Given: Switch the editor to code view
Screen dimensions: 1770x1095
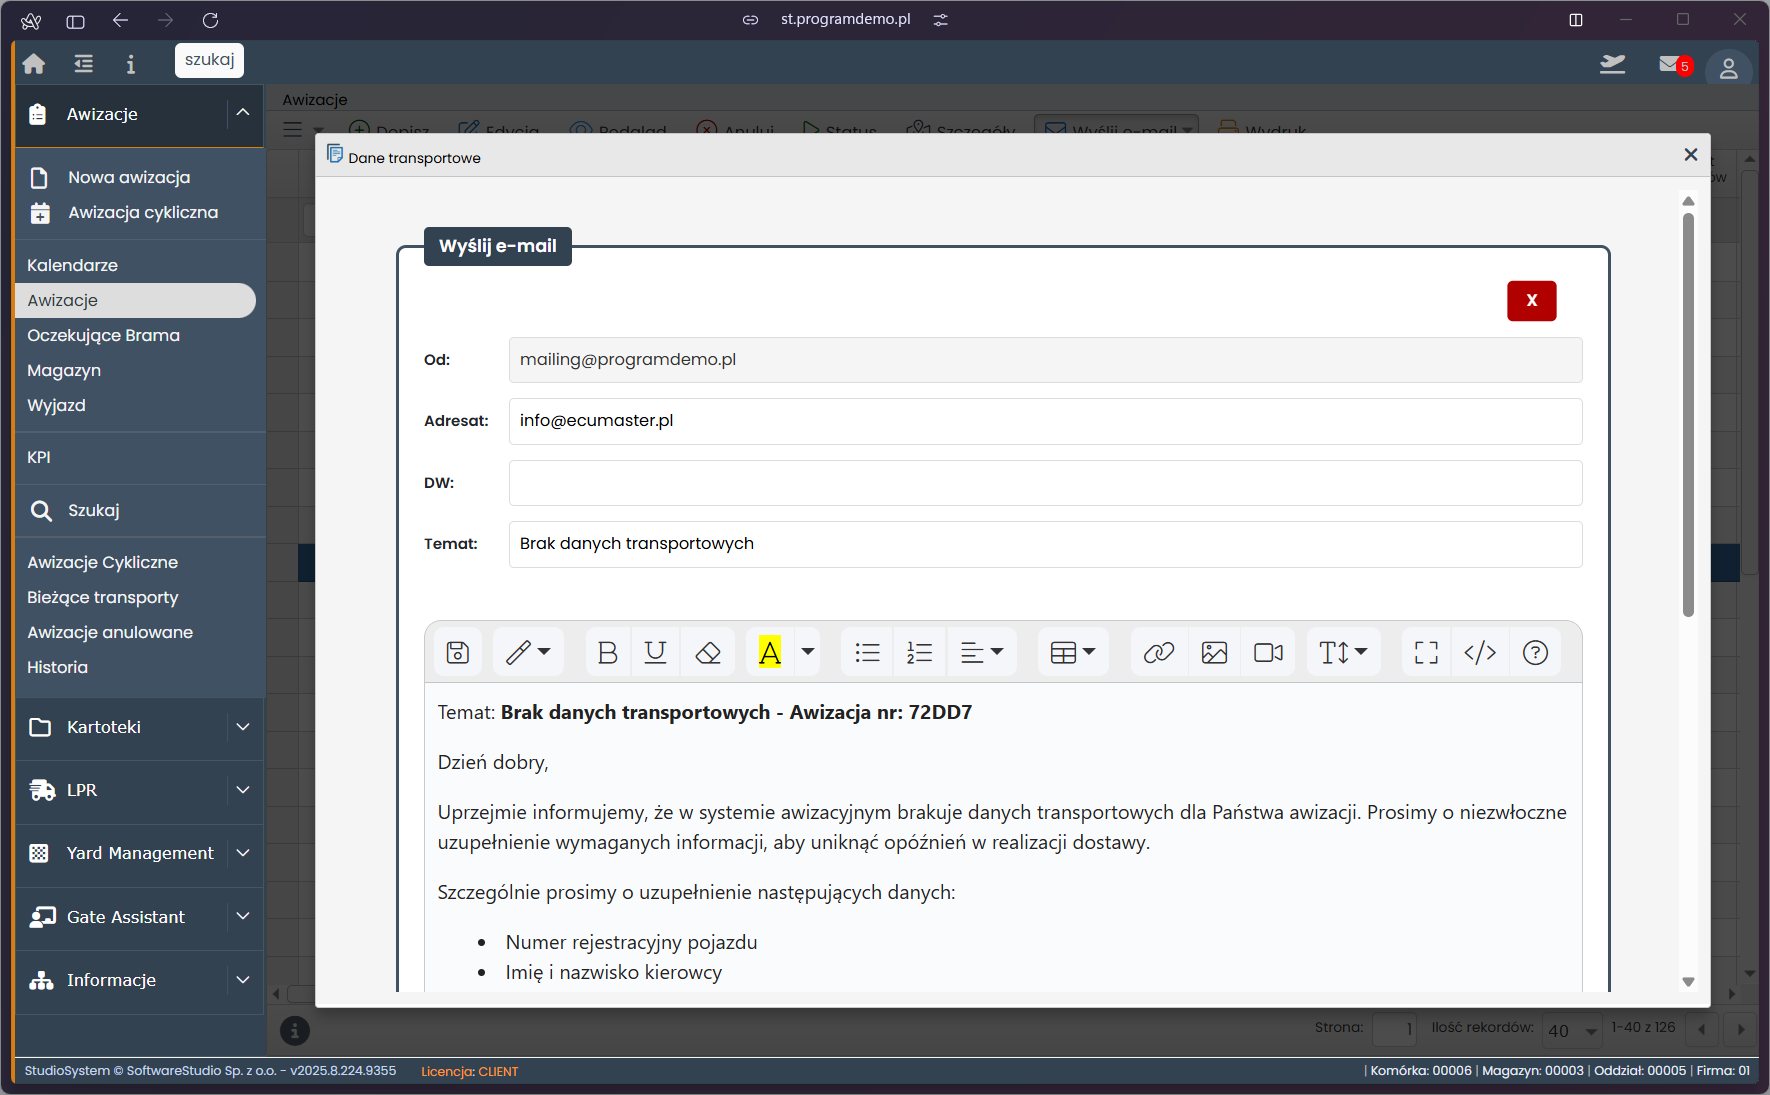Looking at the screenshot, I should (x=1480, y=653).
